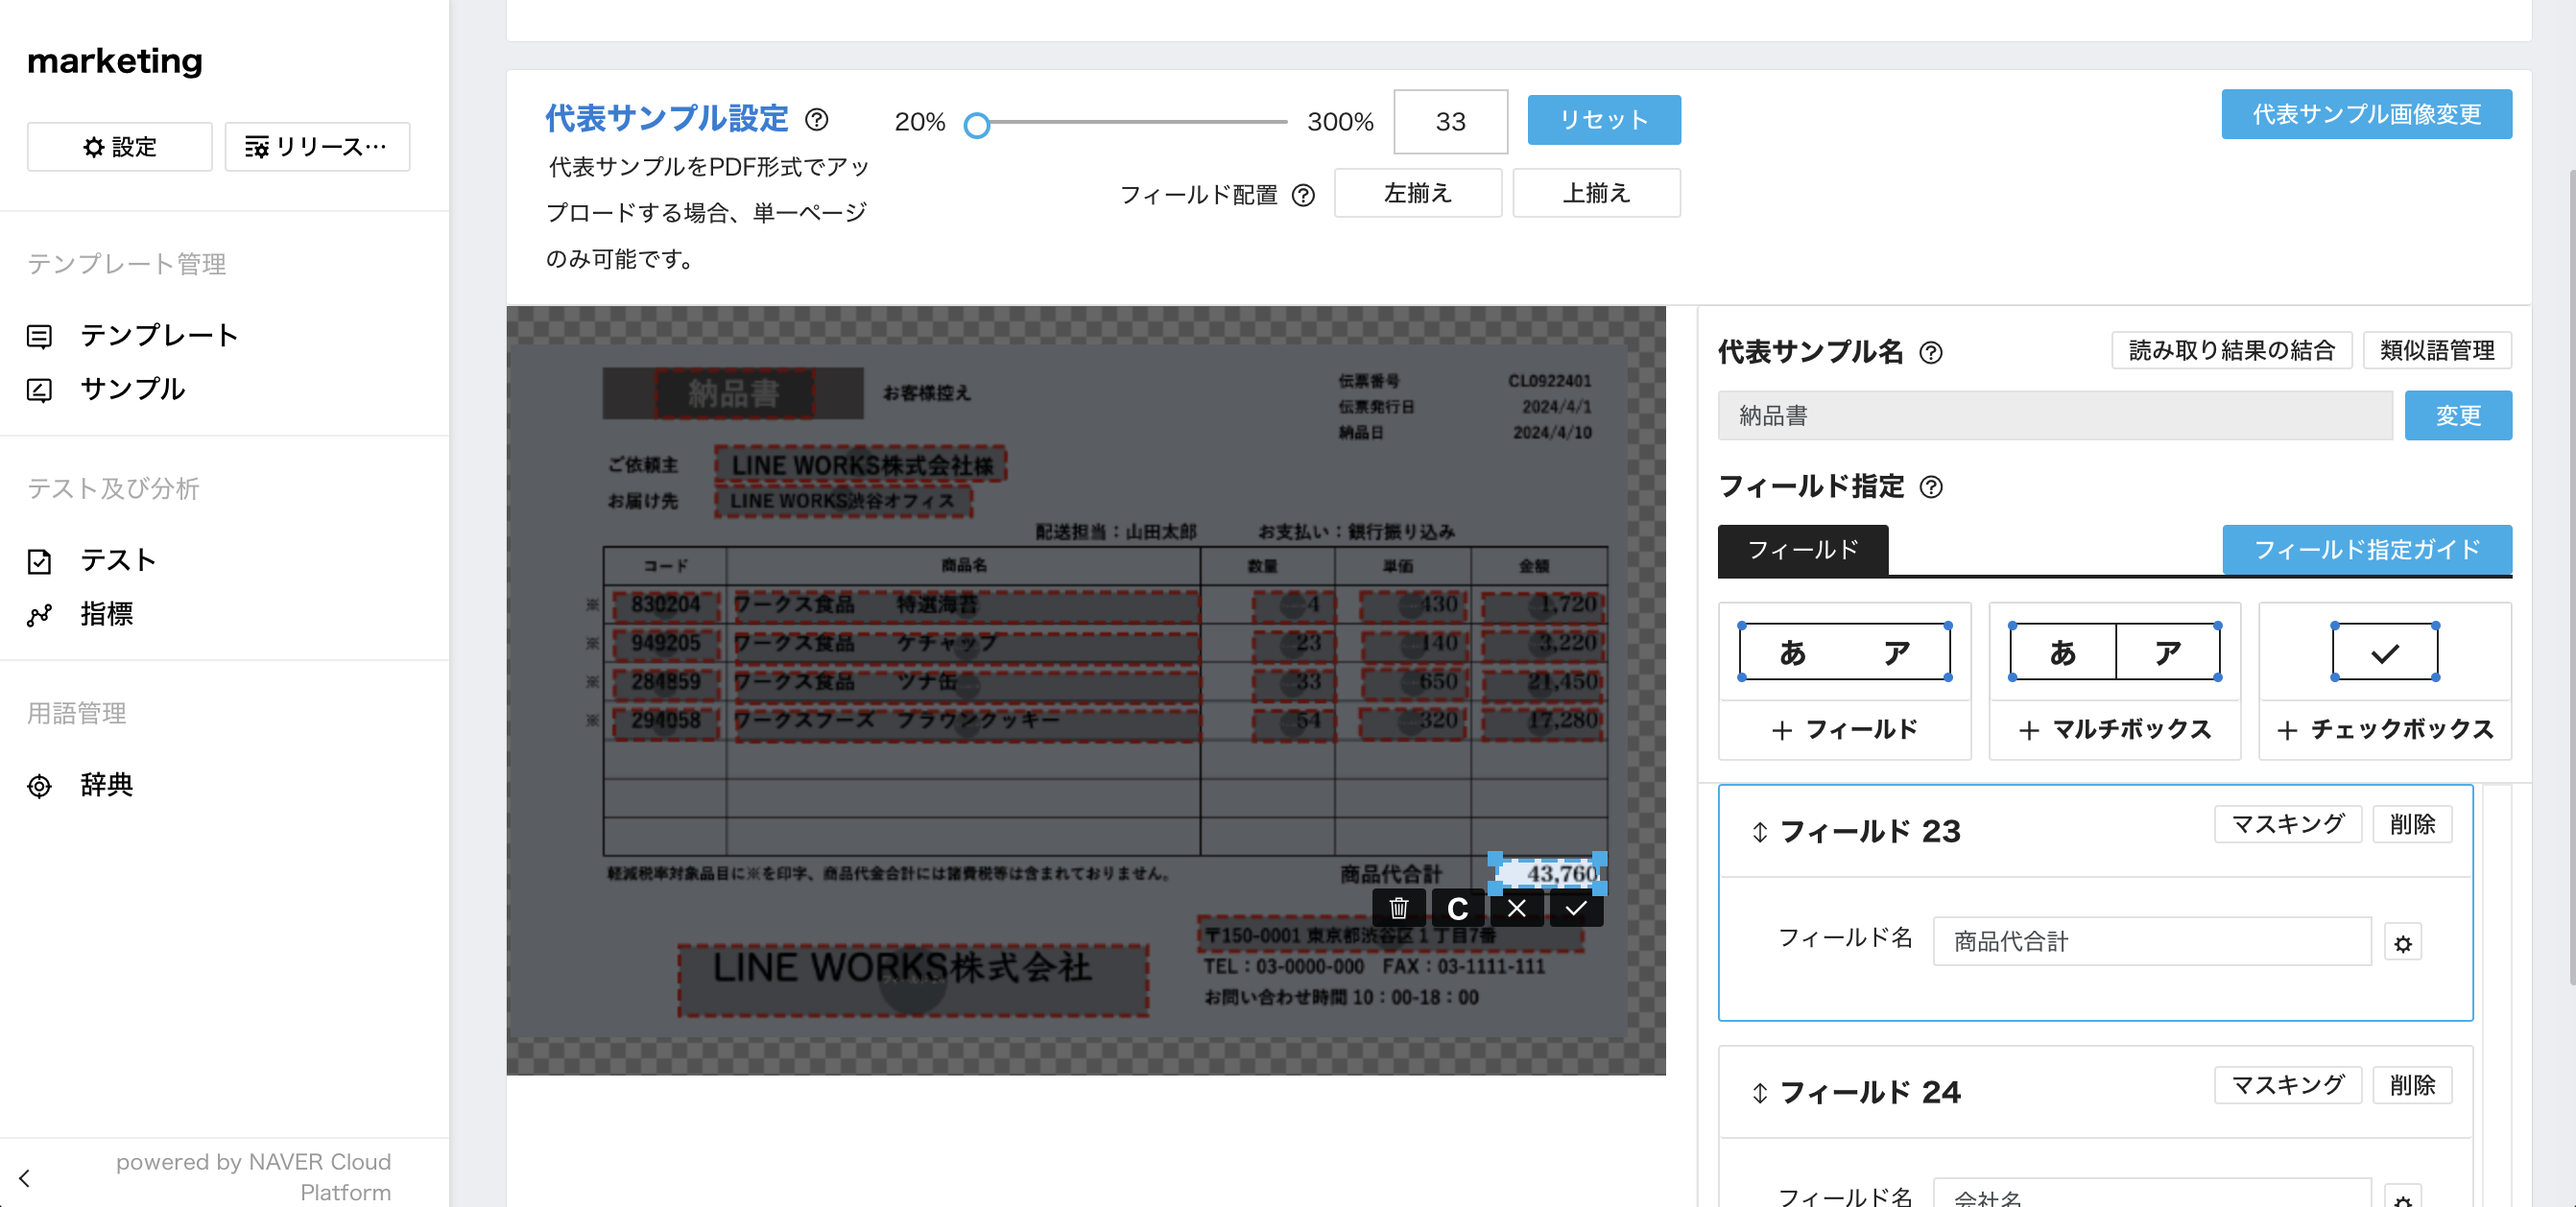2576x1207 pixels.
Task: Click help icon beside フィールド配置
Action: coord(1303,195)
